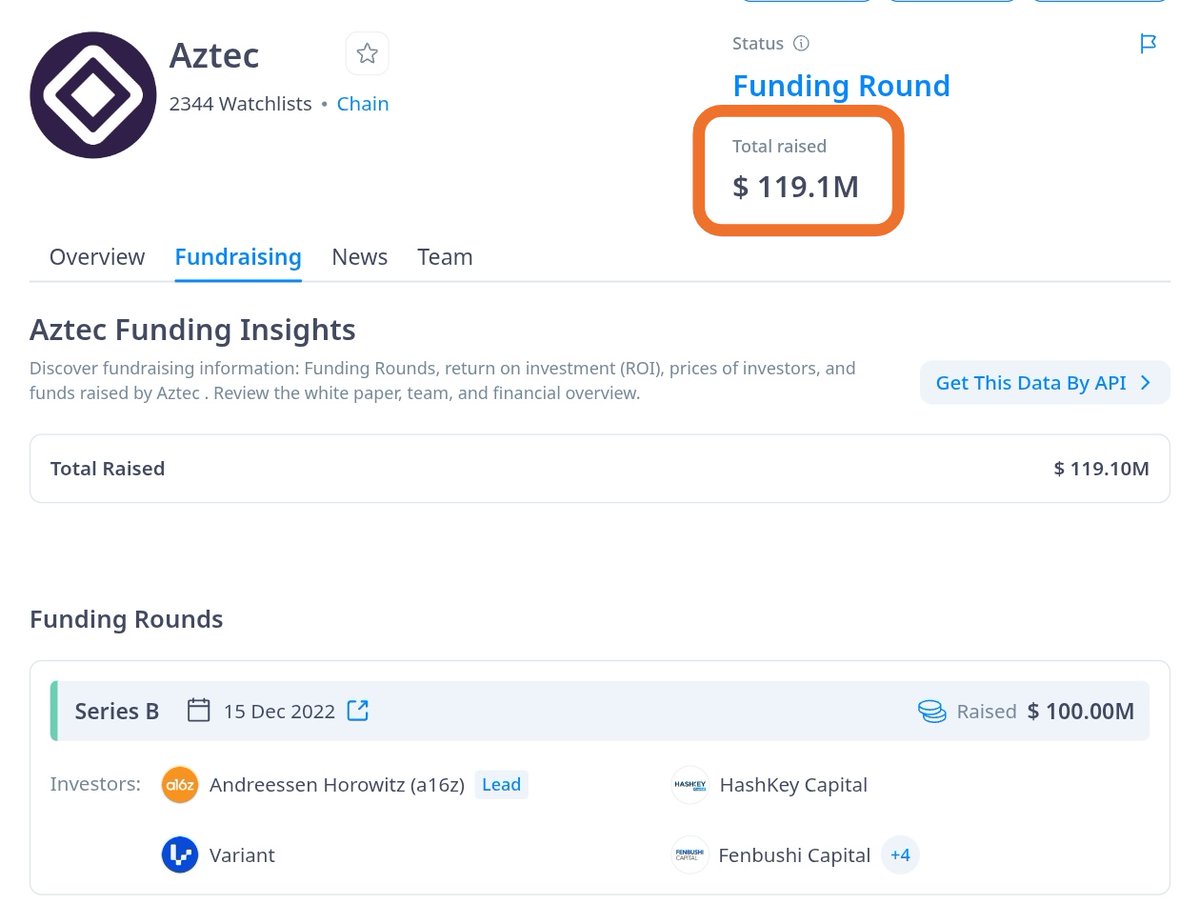The height and width of the screenshot is (904, 1200).
Task: Click the calendar icon beside 15 Dec 2022
Action: click(x=199, y=711)
